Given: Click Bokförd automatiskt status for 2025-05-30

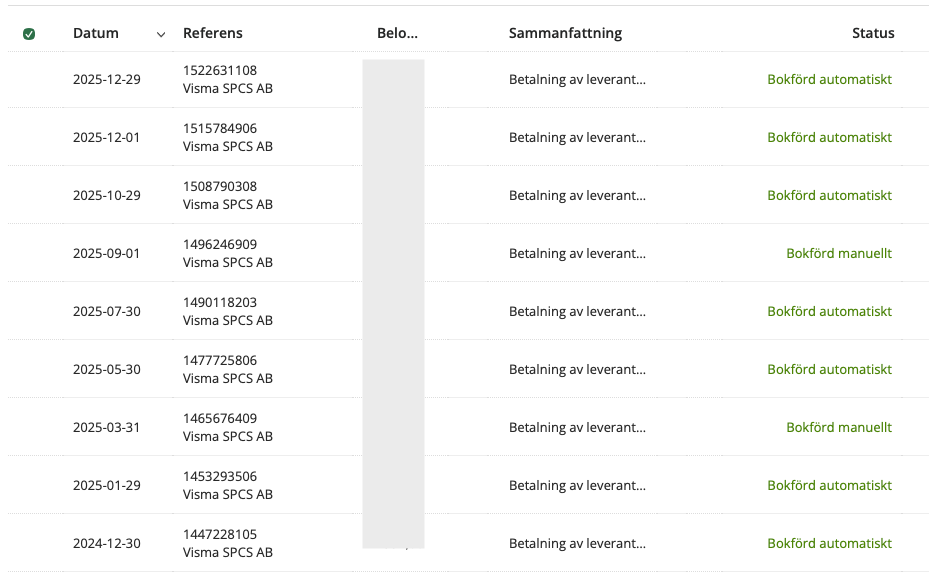Looking at the screenshot, I should coord(829,370).
